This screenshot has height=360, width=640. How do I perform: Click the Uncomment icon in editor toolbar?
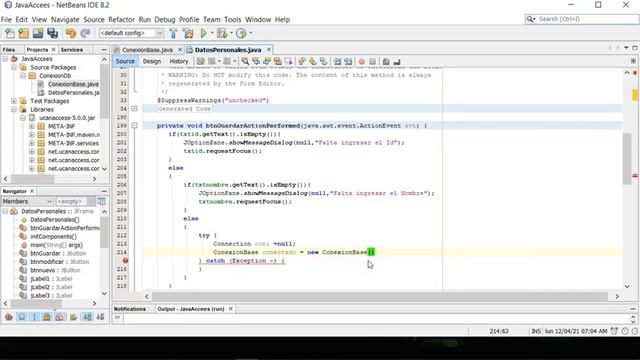click(397, 61)
